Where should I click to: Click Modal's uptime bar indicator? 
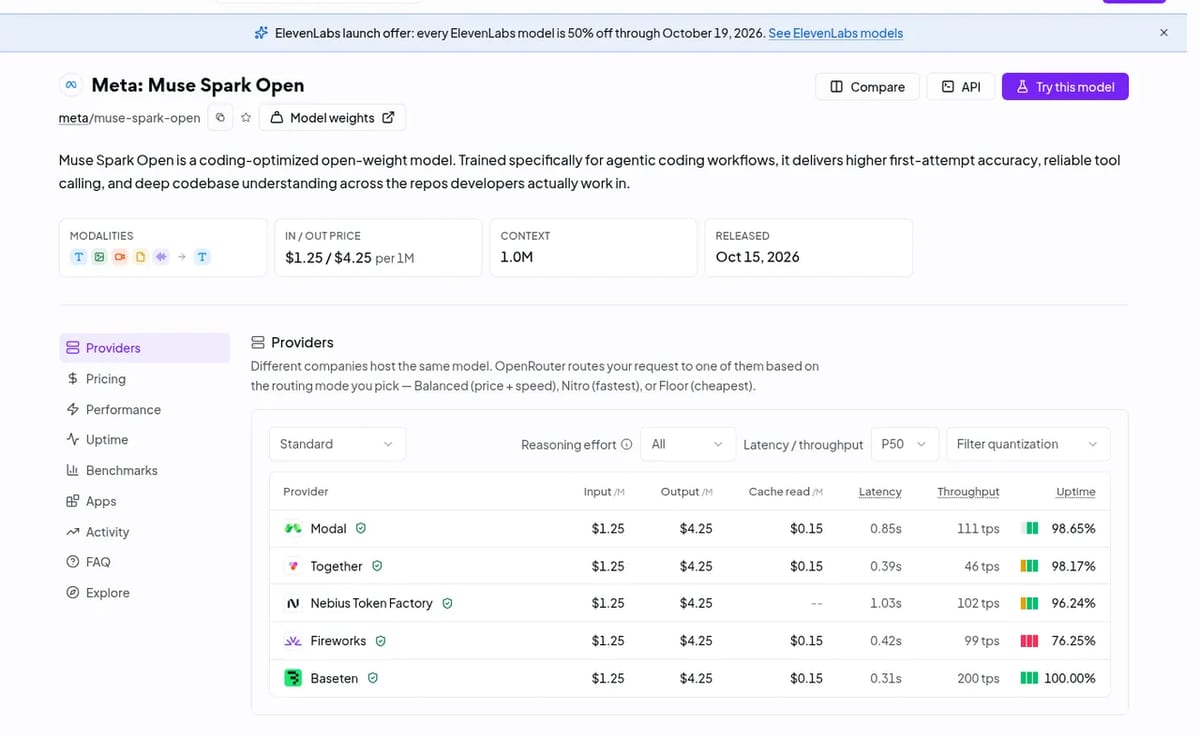1030,528
